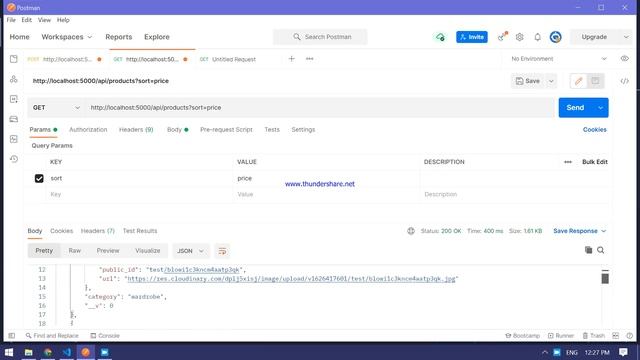Click the Save button
Screen dimensions: 640x360
click(528, 81)
